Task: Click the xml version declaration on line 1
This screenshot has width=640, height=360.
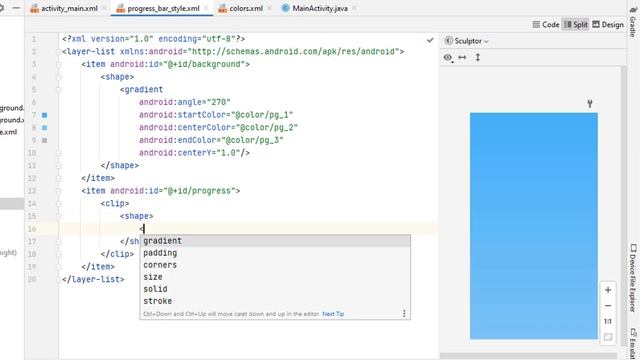Action: click(153, 39)
